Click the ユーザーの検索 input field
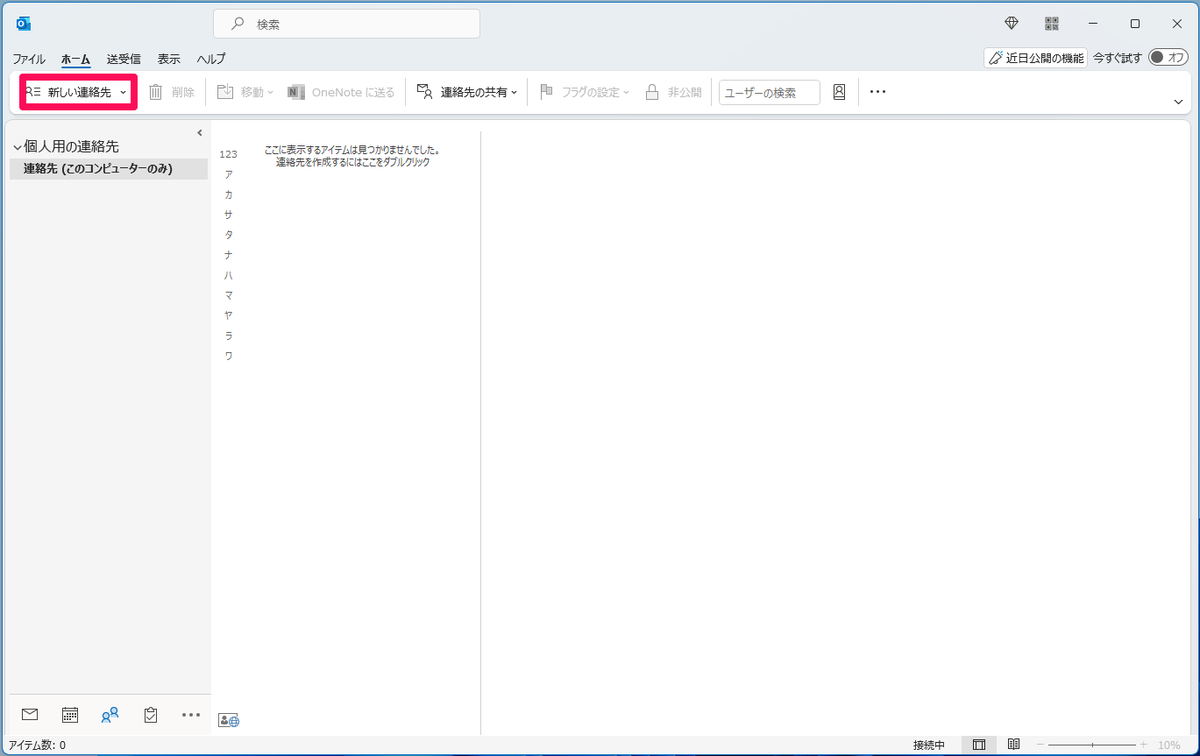Screen dimensions: 1200x756 [x=769, y=92]
